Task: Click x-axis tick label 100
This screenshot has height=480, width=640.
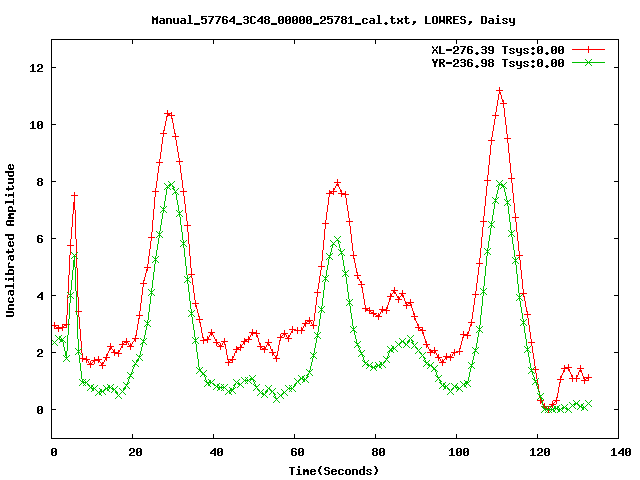Action: pyautogui.click(x=459, y=452)
